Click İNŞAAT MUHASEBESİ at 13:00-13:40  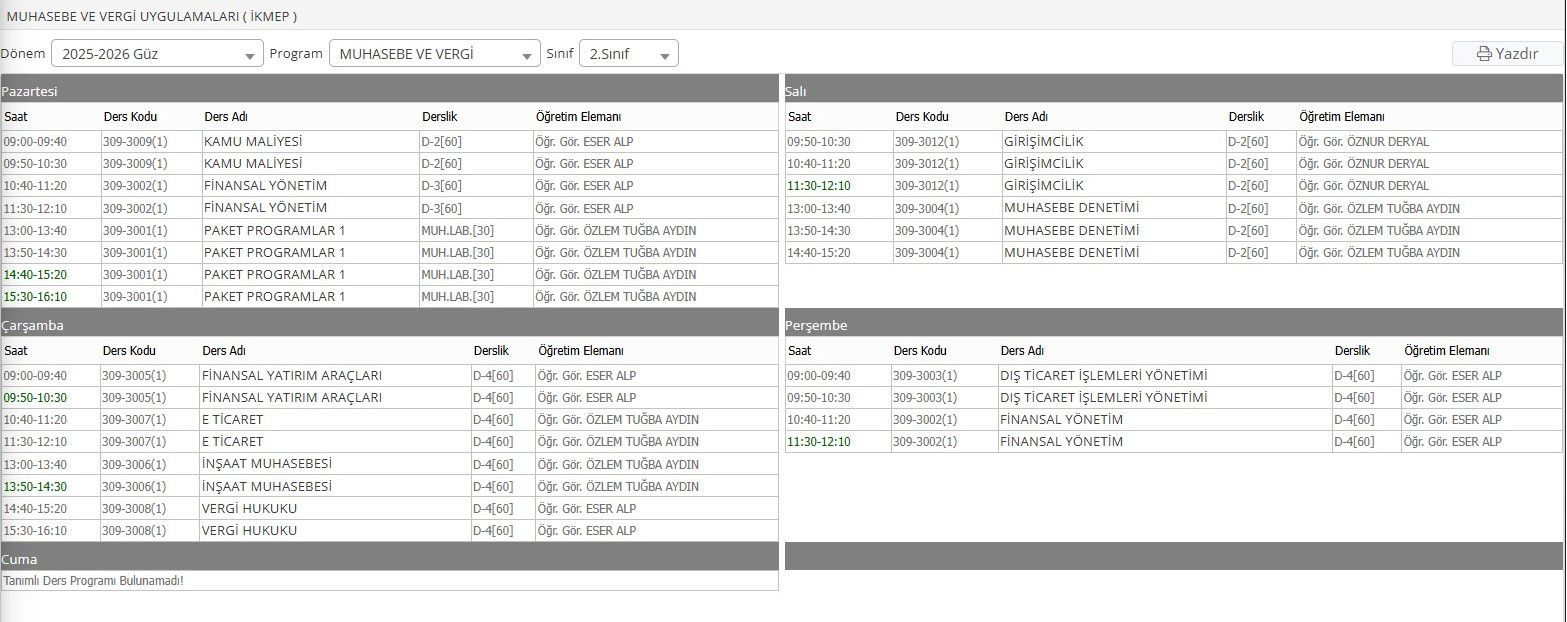point(267,464)
